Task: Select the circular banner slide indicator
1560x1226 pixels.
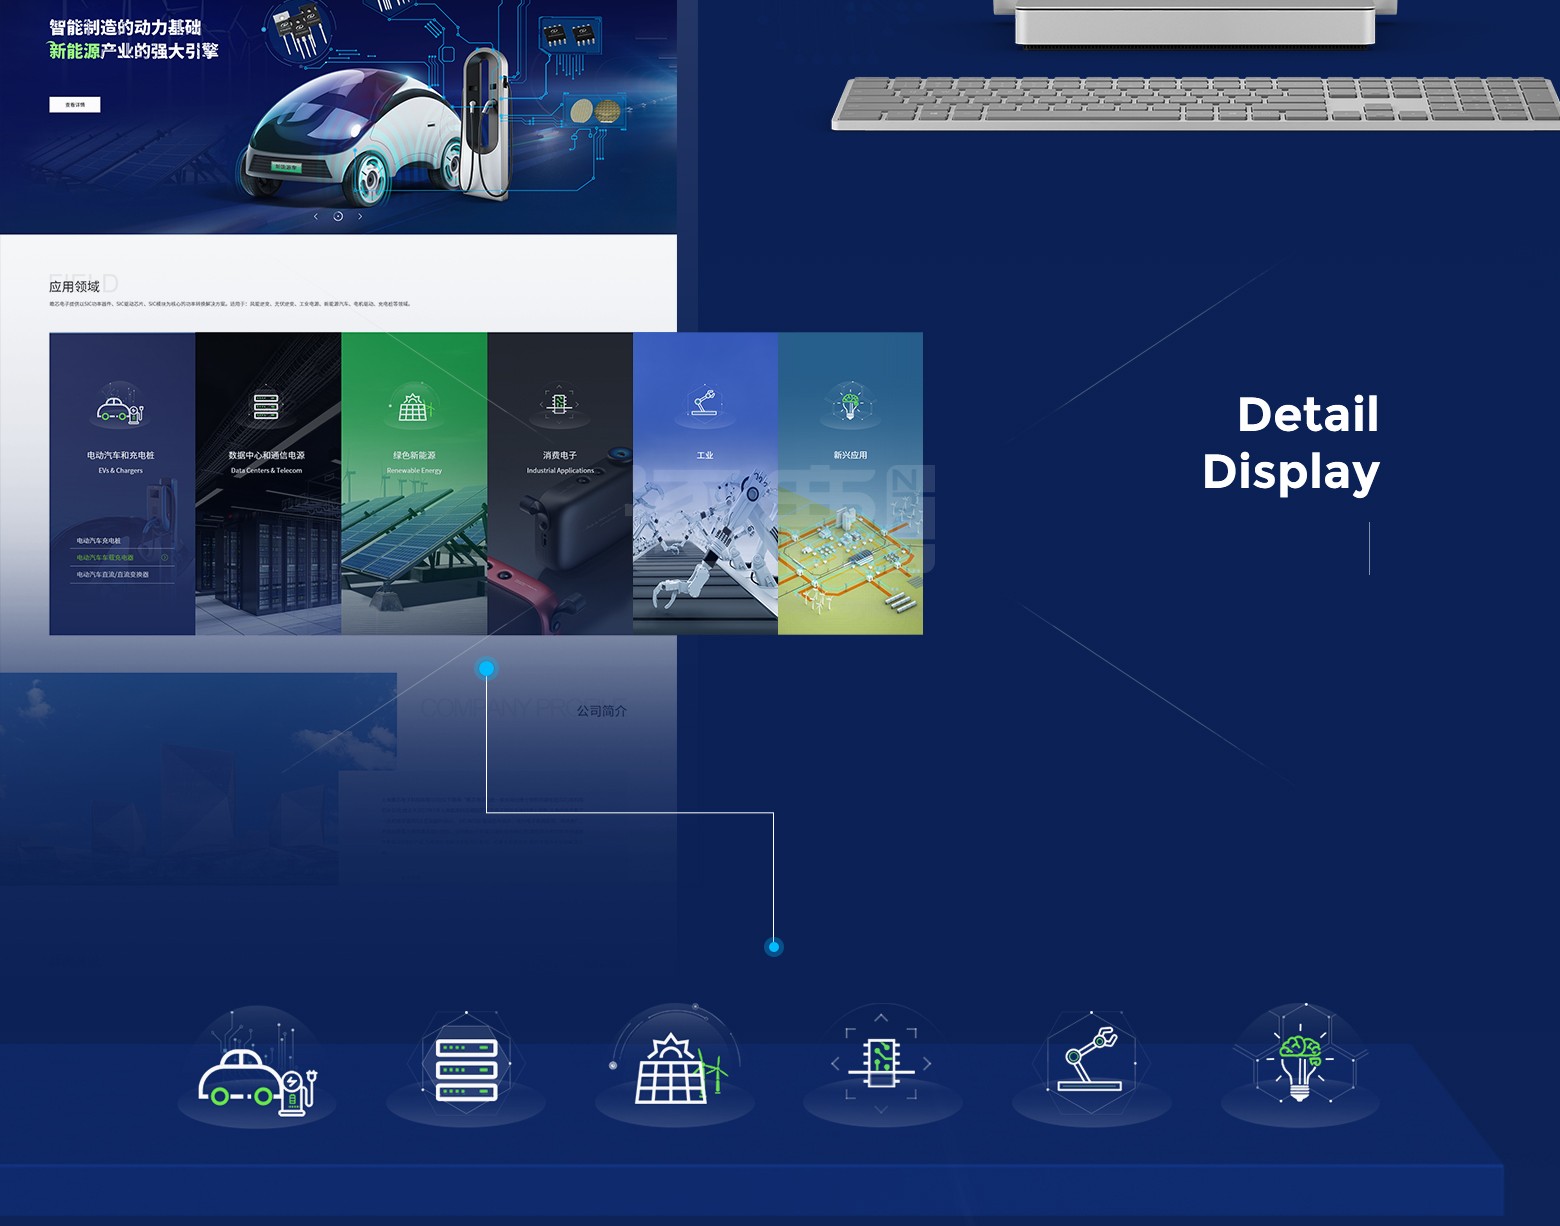Action: pyautogui.click(x=338, y=216)
